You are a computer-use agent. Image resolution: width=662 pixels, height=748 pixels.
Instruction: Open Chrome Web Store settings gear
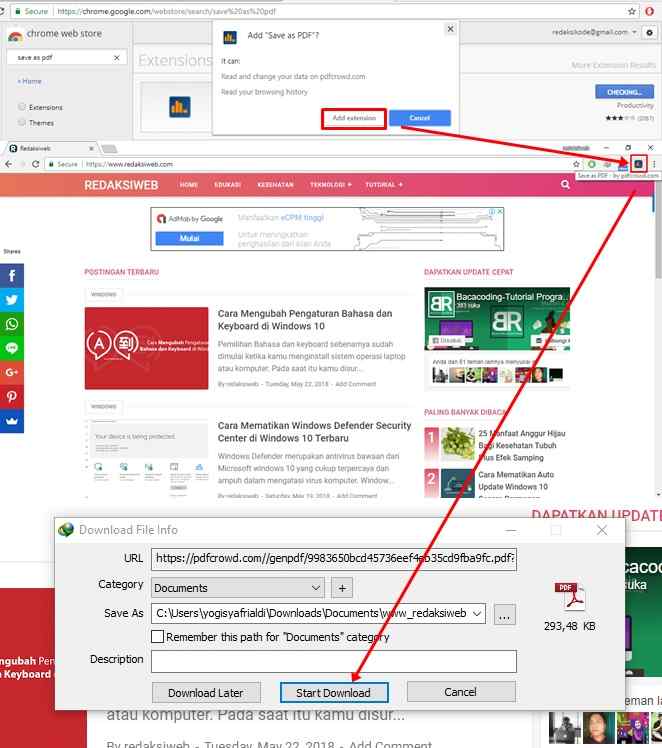tap(649, 32)
